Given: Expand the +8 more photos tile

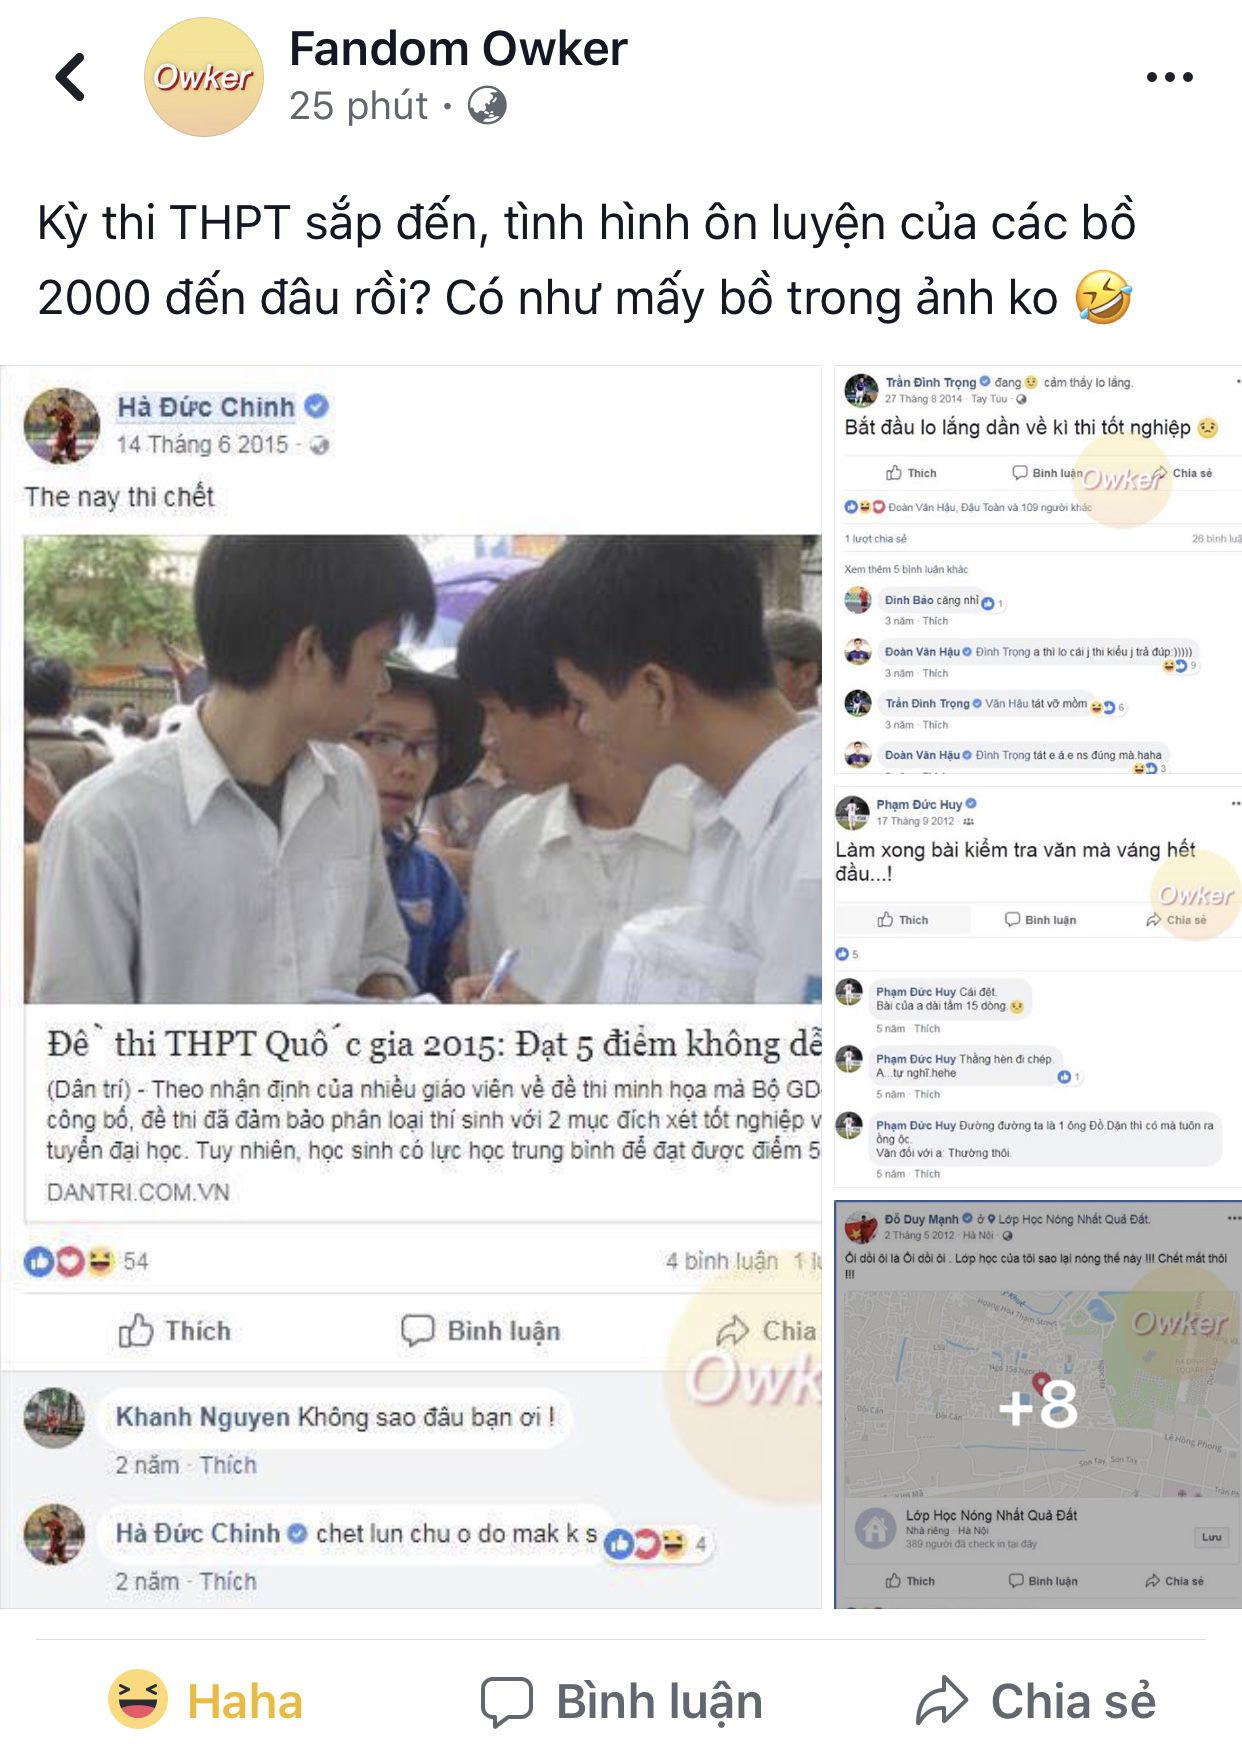Looking at the screenshot, I should 1038,1404.
